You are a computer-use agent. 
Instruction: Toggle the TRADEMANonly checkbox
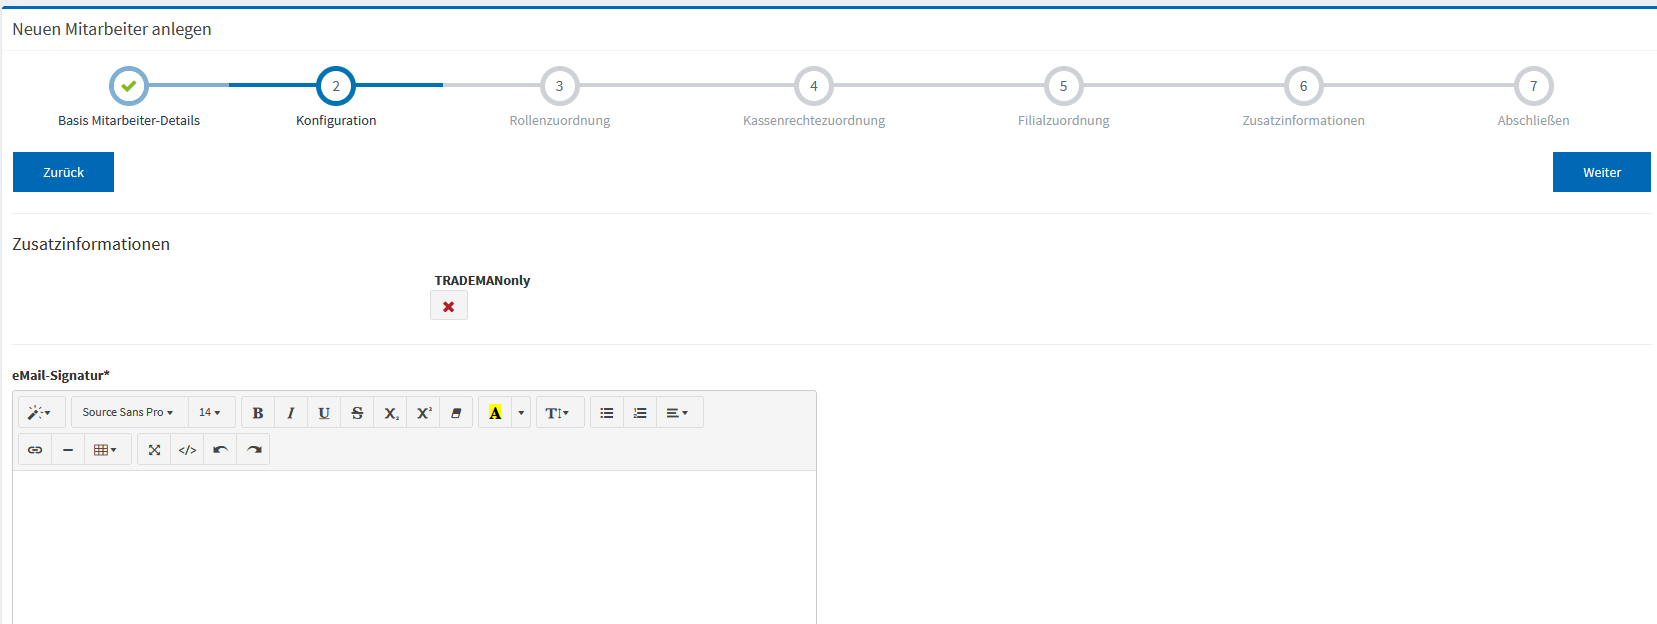click(449, 306)
